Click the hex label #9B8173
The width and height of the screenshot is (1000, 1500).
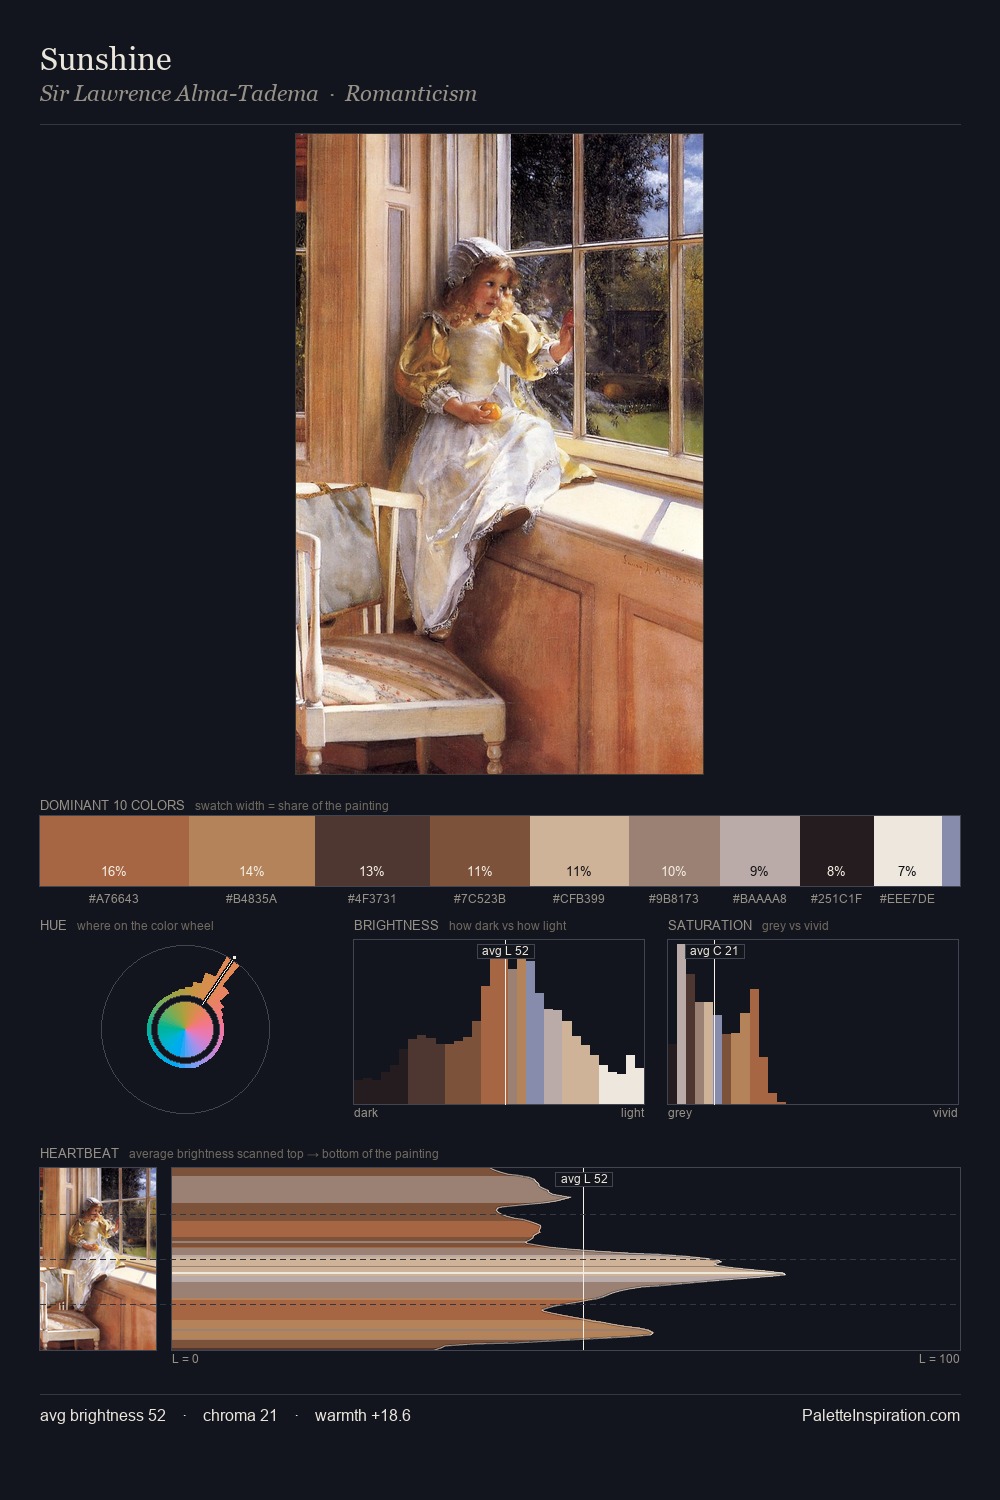click(x=674, y=899)
